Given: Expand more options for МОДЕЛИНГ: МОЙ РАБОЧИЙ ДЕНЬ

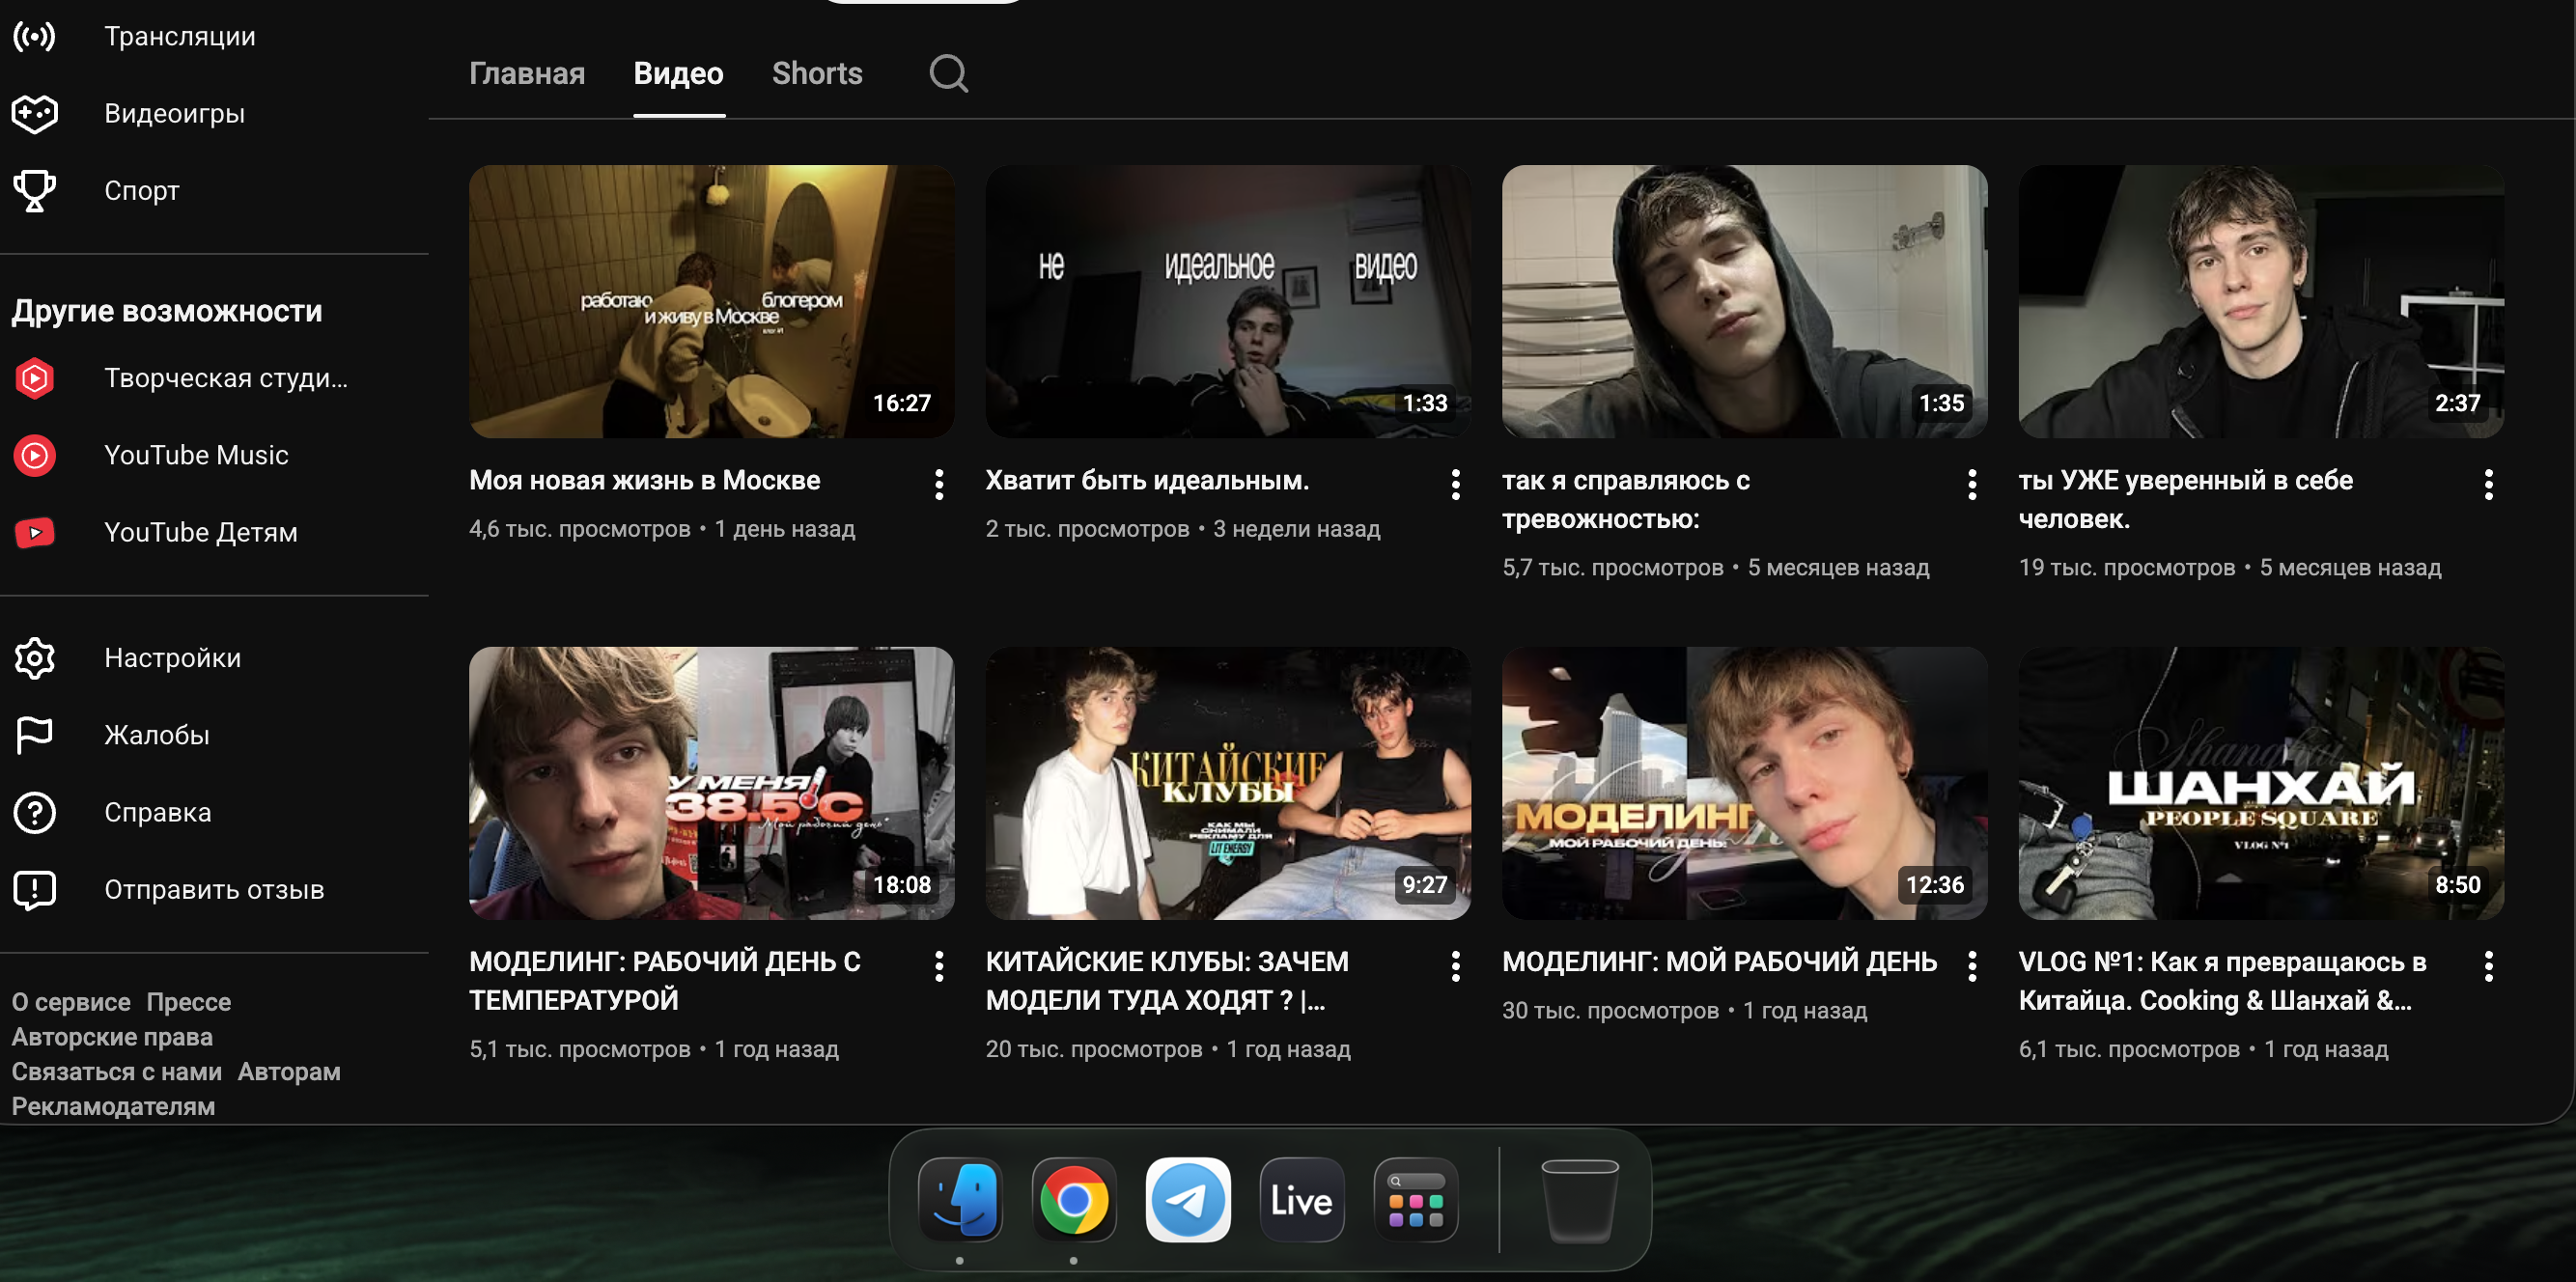Looking at the screenshot, I should tap(1971, 966).
